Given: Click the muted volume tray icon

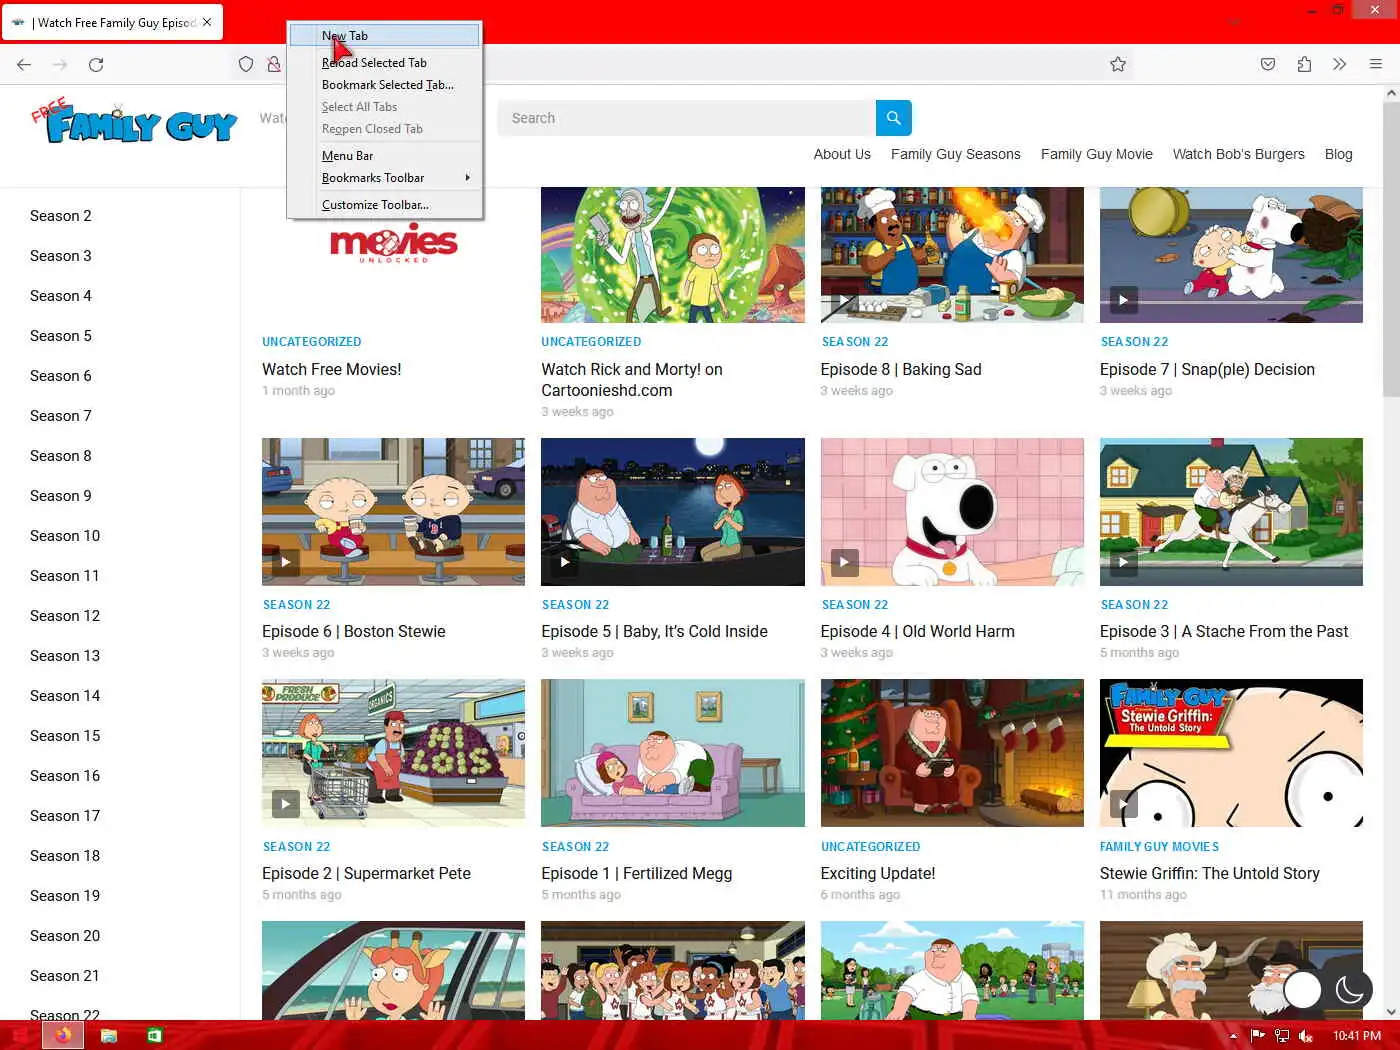Looking at the screenshot, I should pos(1306,1036).
